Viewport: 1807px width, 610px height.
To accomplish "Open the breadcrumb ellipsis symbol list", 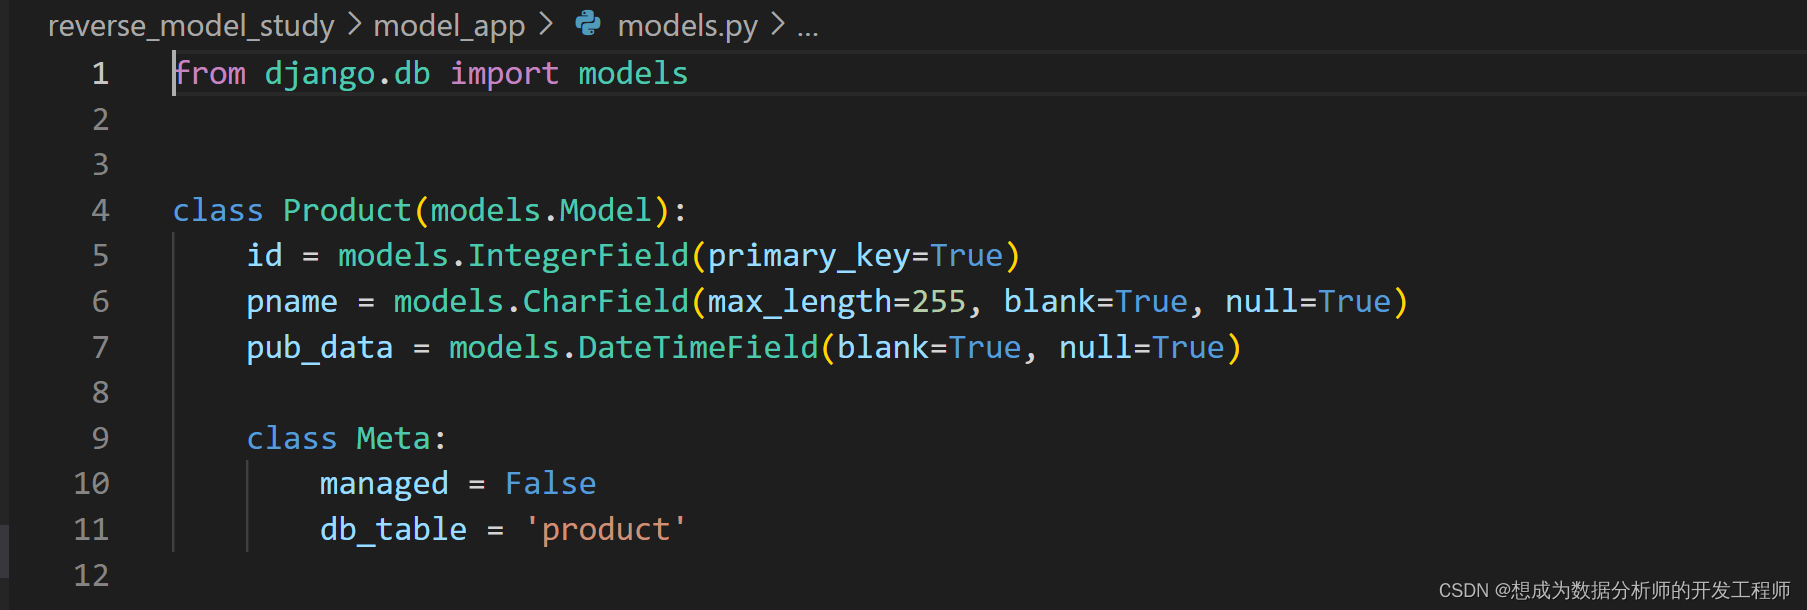I will tap(808, 27).
